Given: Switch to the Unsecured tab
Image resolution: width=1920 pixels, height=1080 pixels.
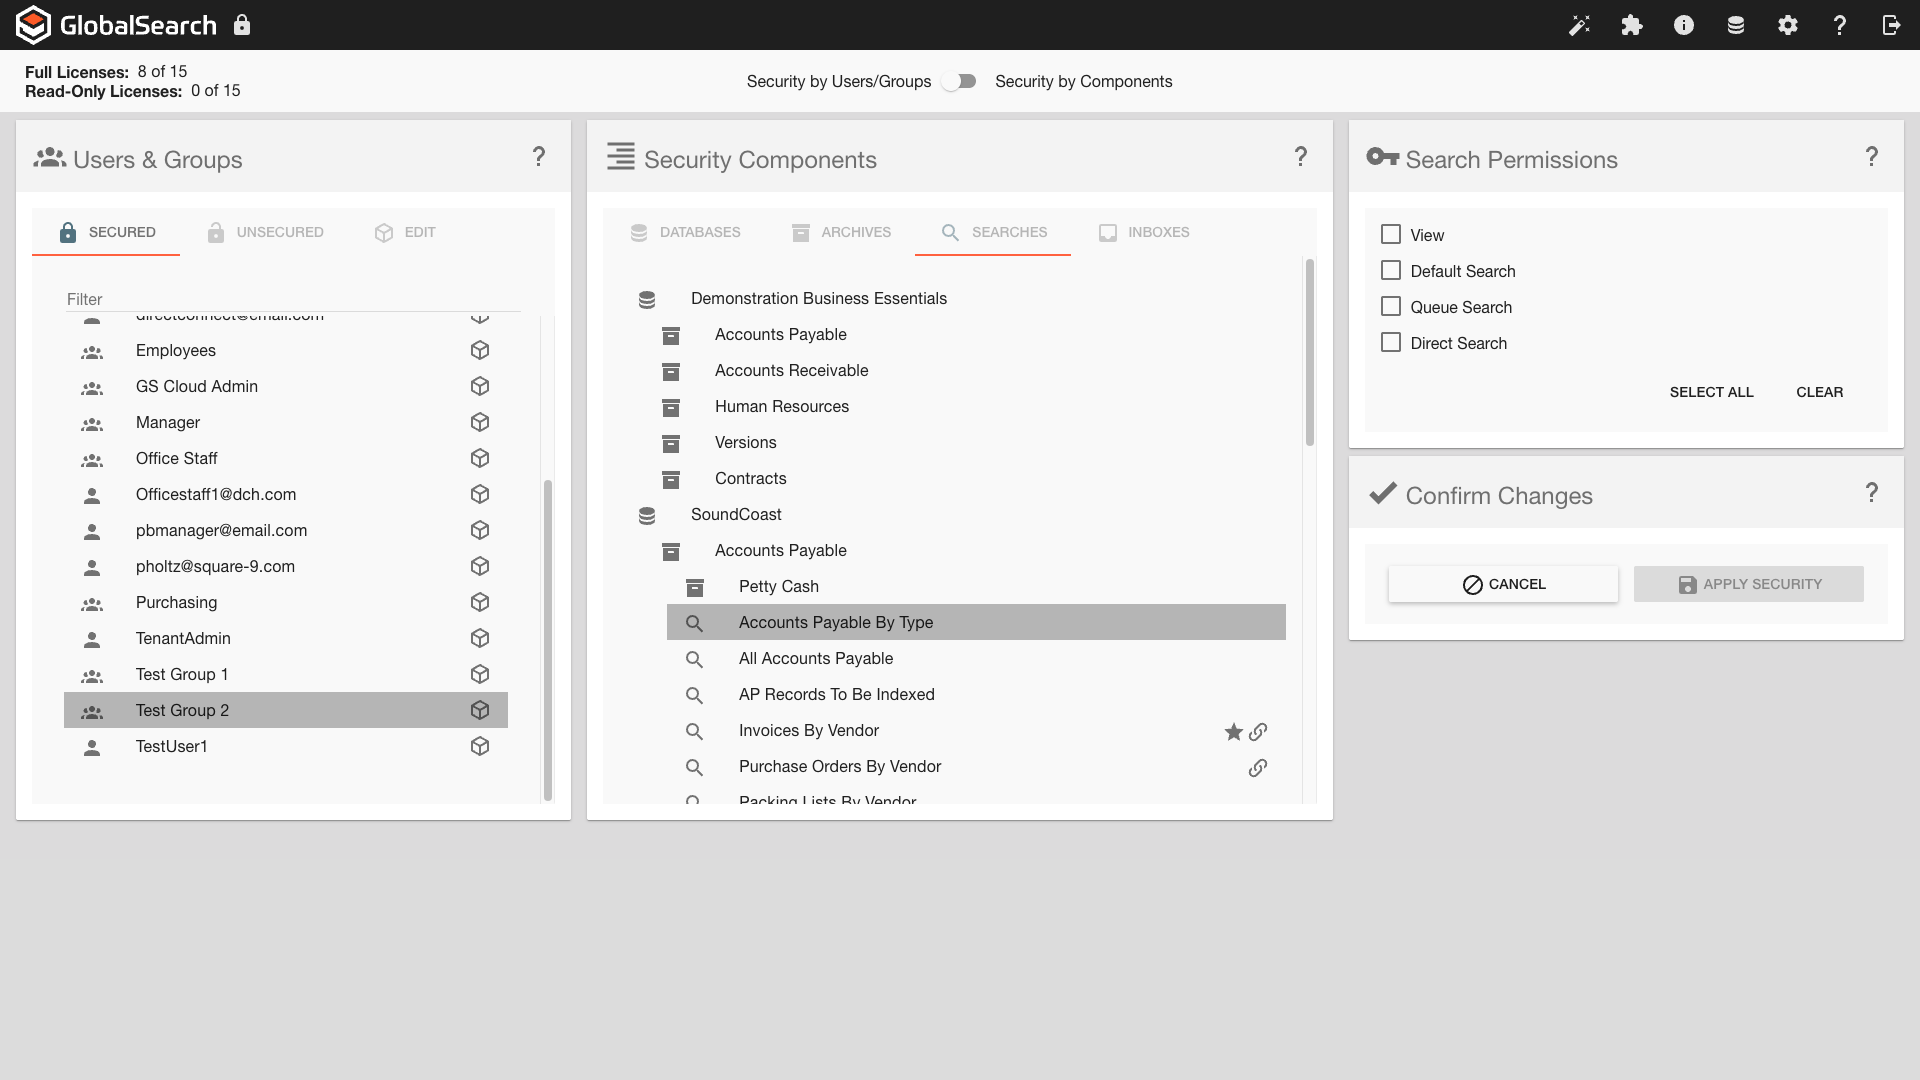Looking at the screenshot, I should pyautogui.click(x=265, y=232).
